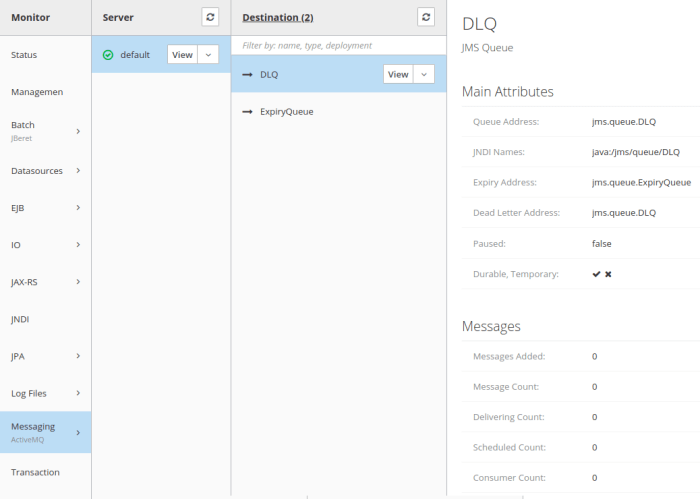Open the JNDI monitor item
This screenshot has width=700, height=499.
click(46, 319)
